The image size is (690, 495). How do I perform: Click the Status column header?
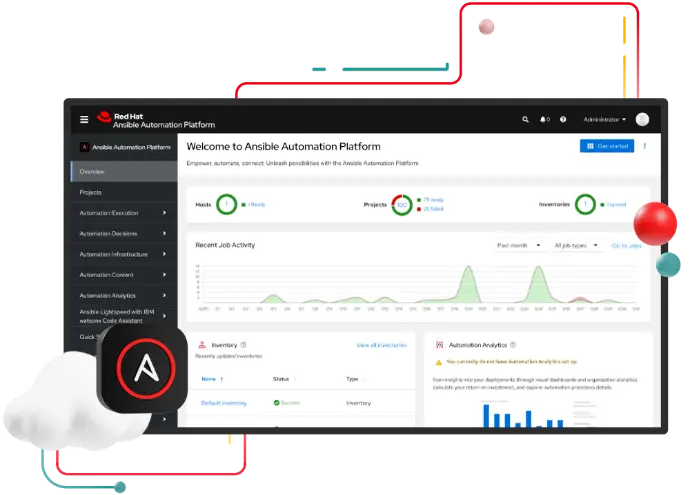tap(281, 379)
